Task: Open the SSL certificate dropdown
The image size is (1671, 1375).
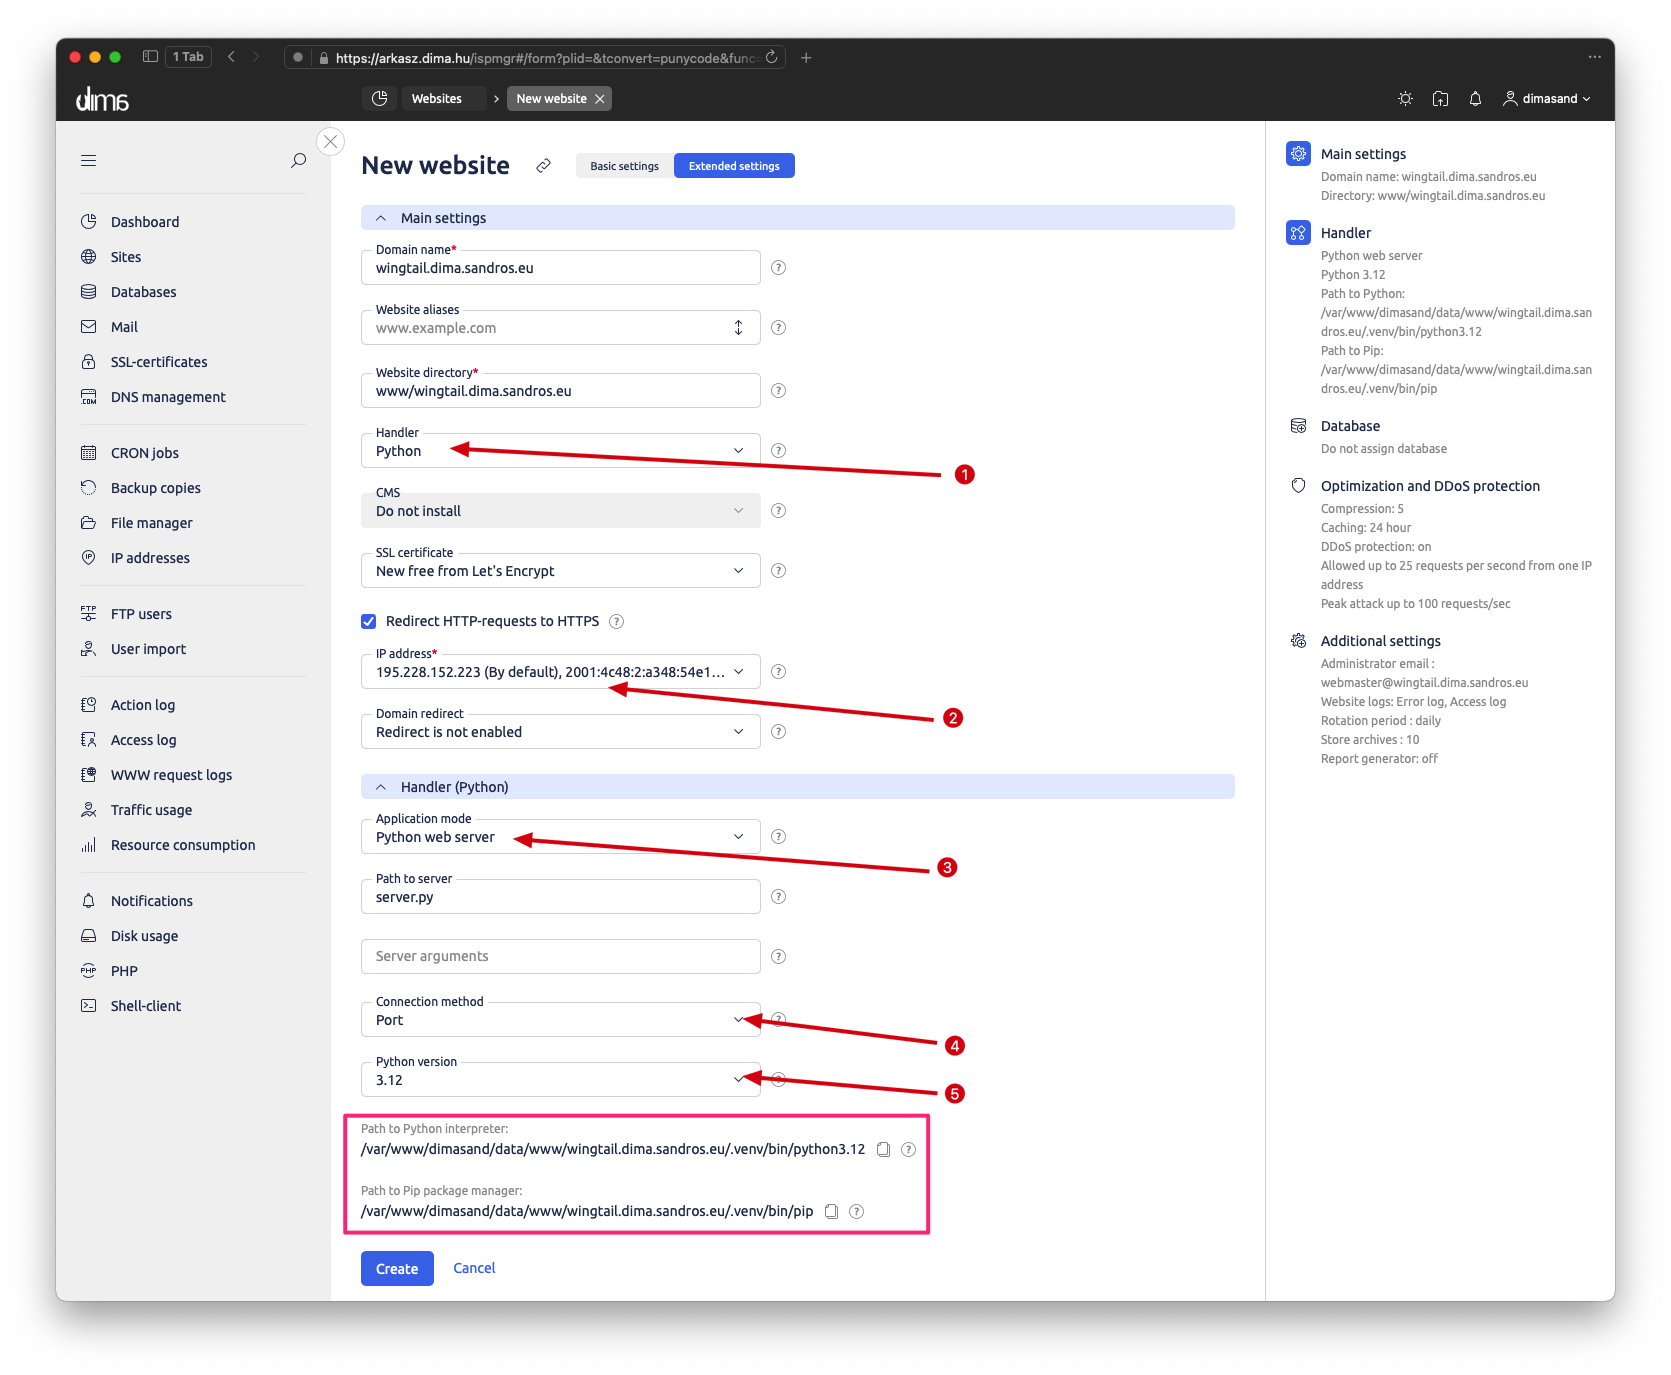Action: (x=560, y=571)
